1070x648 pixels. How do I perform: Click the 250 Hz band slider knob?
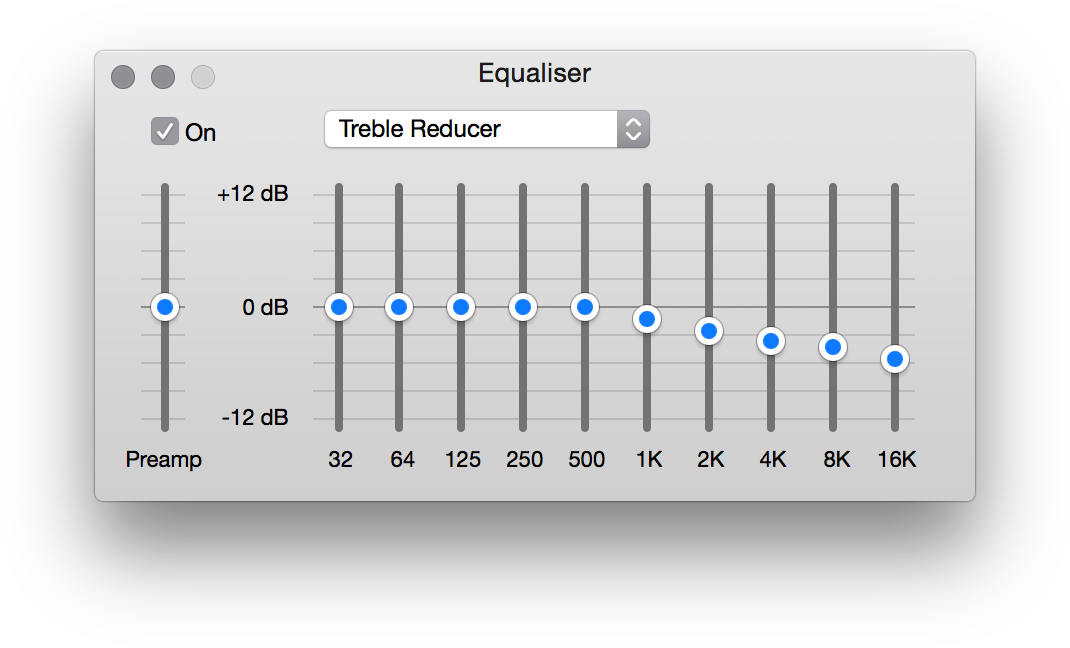pos(523,307)
